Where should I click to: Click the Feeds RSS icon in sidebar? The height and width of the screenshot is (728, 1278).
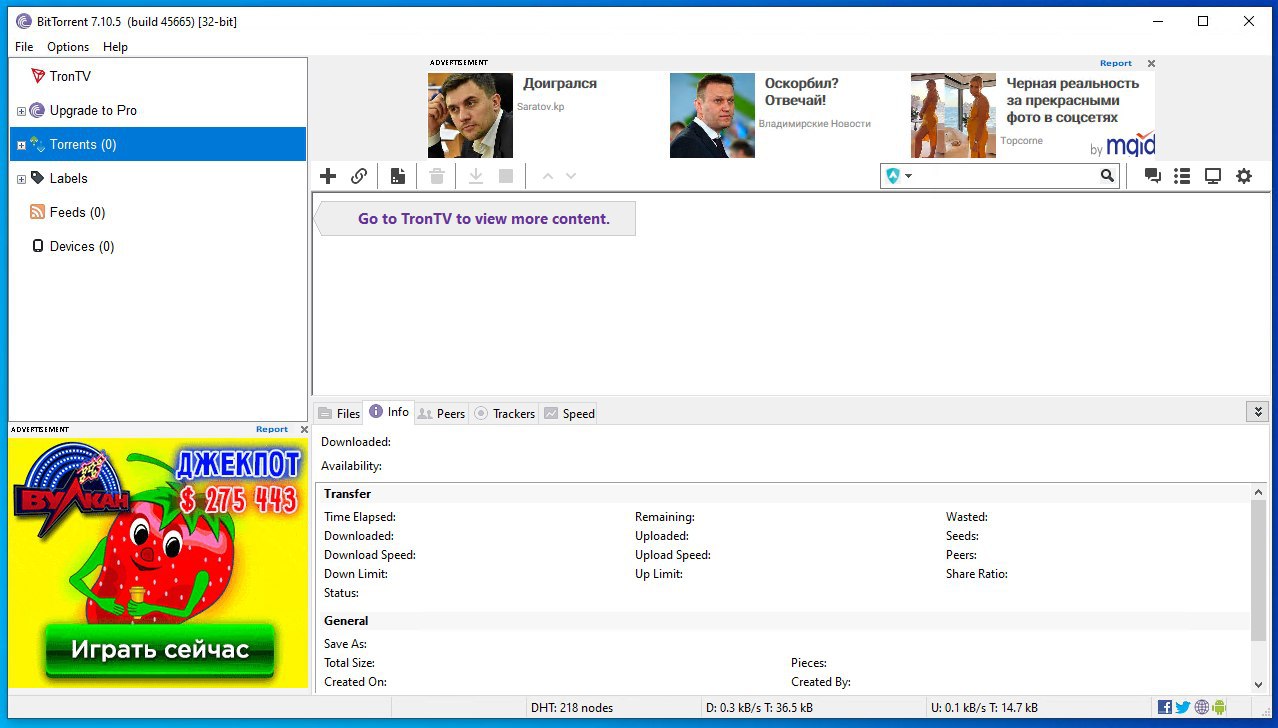tap(38, 212)
